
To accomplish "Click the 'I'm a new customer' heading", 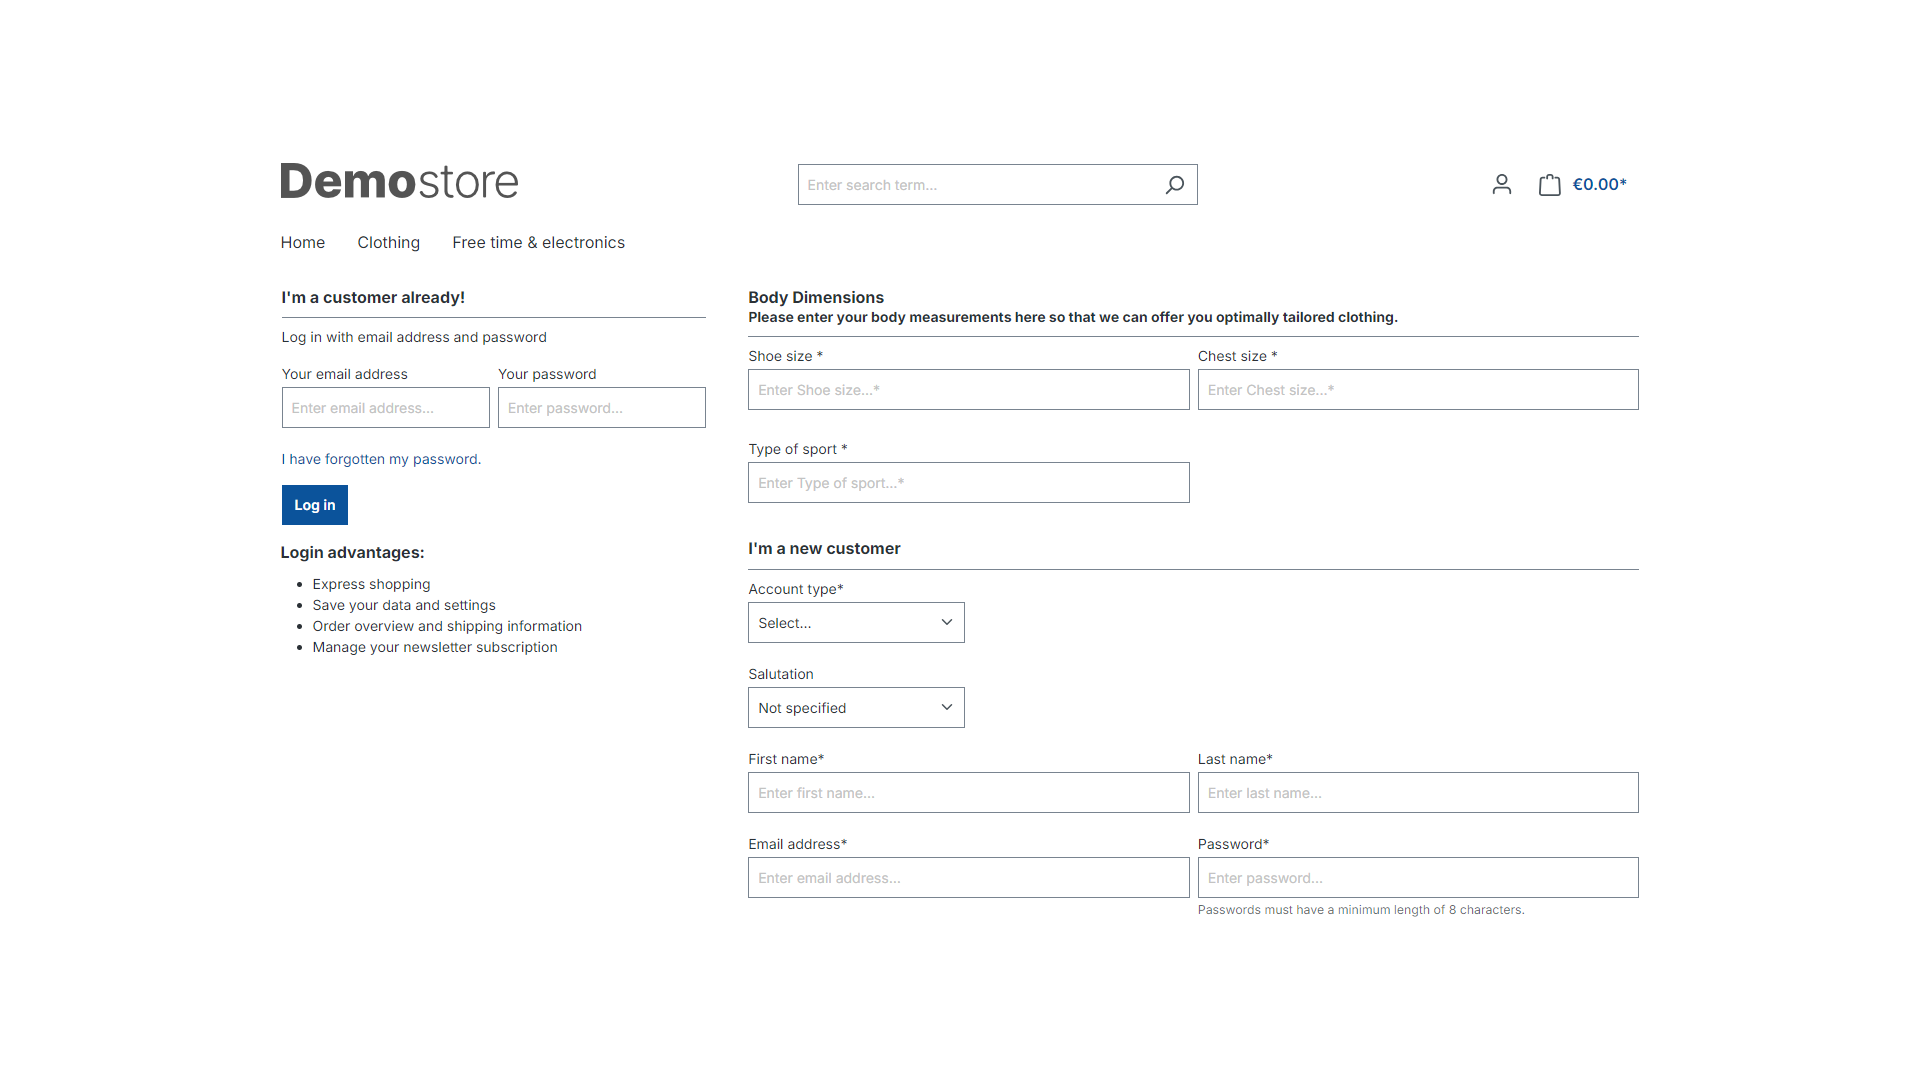I will click(824, 548).
